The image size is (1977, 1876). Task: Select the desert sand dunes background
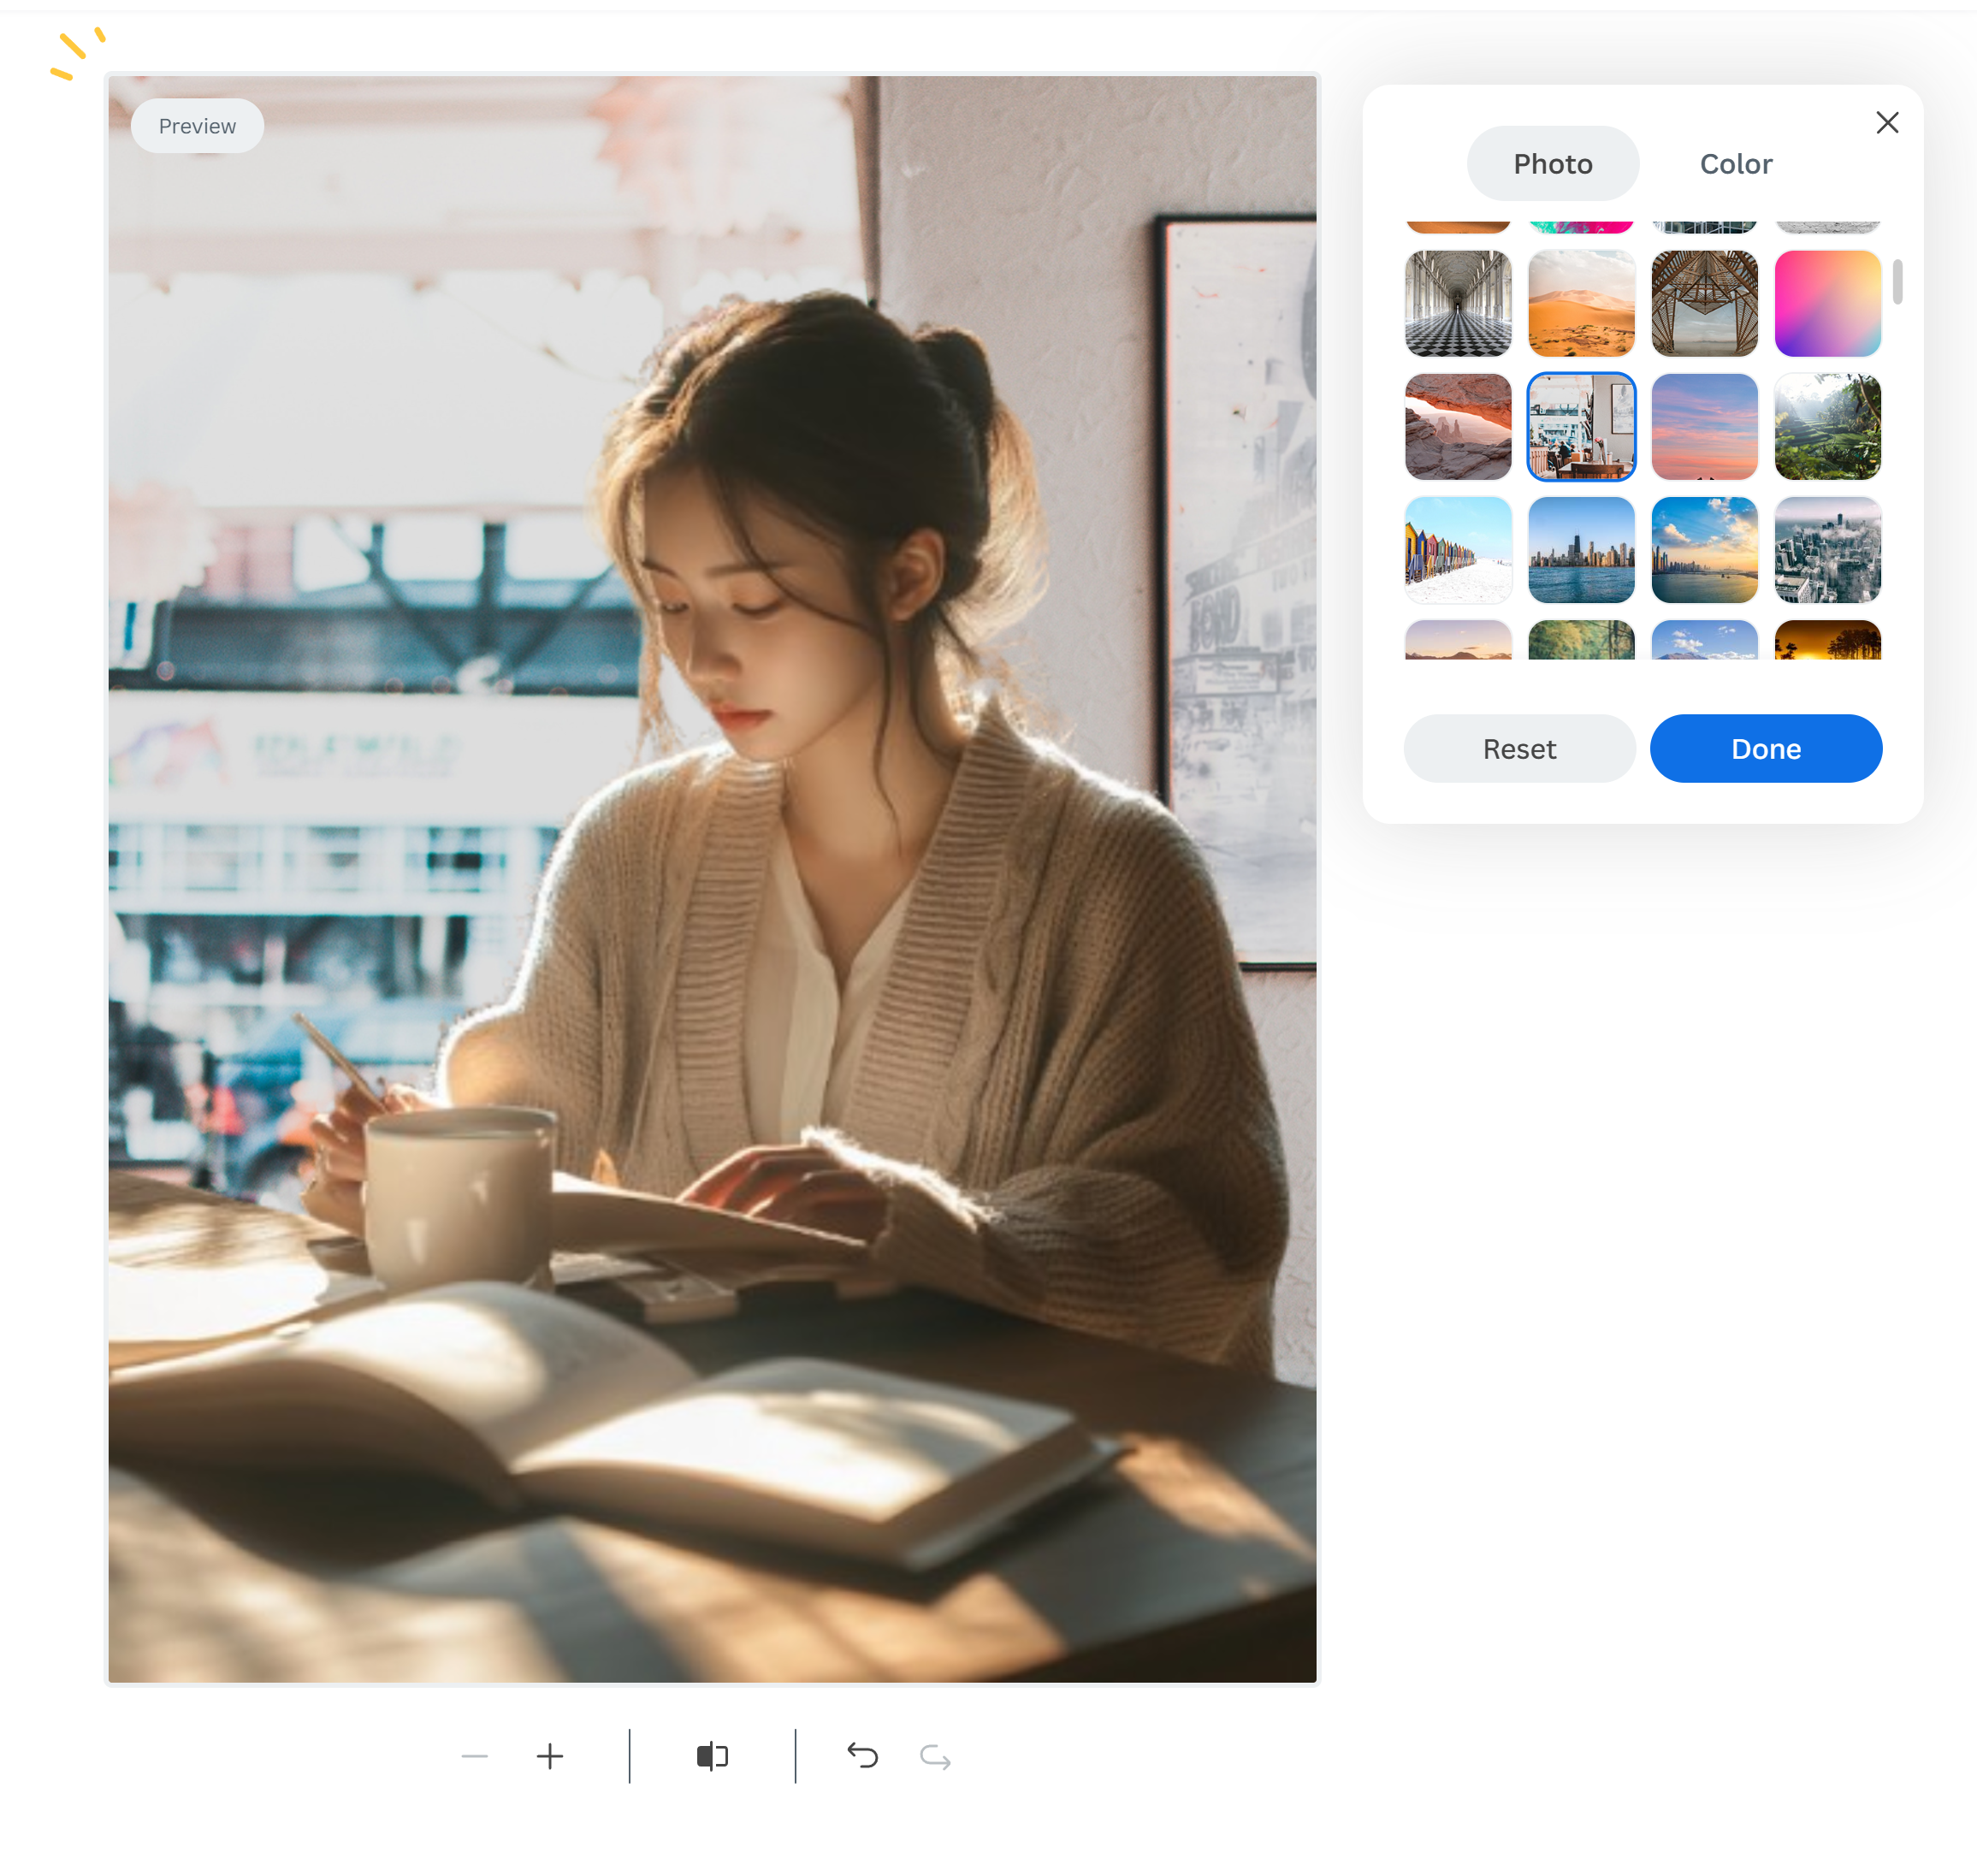1580,303
